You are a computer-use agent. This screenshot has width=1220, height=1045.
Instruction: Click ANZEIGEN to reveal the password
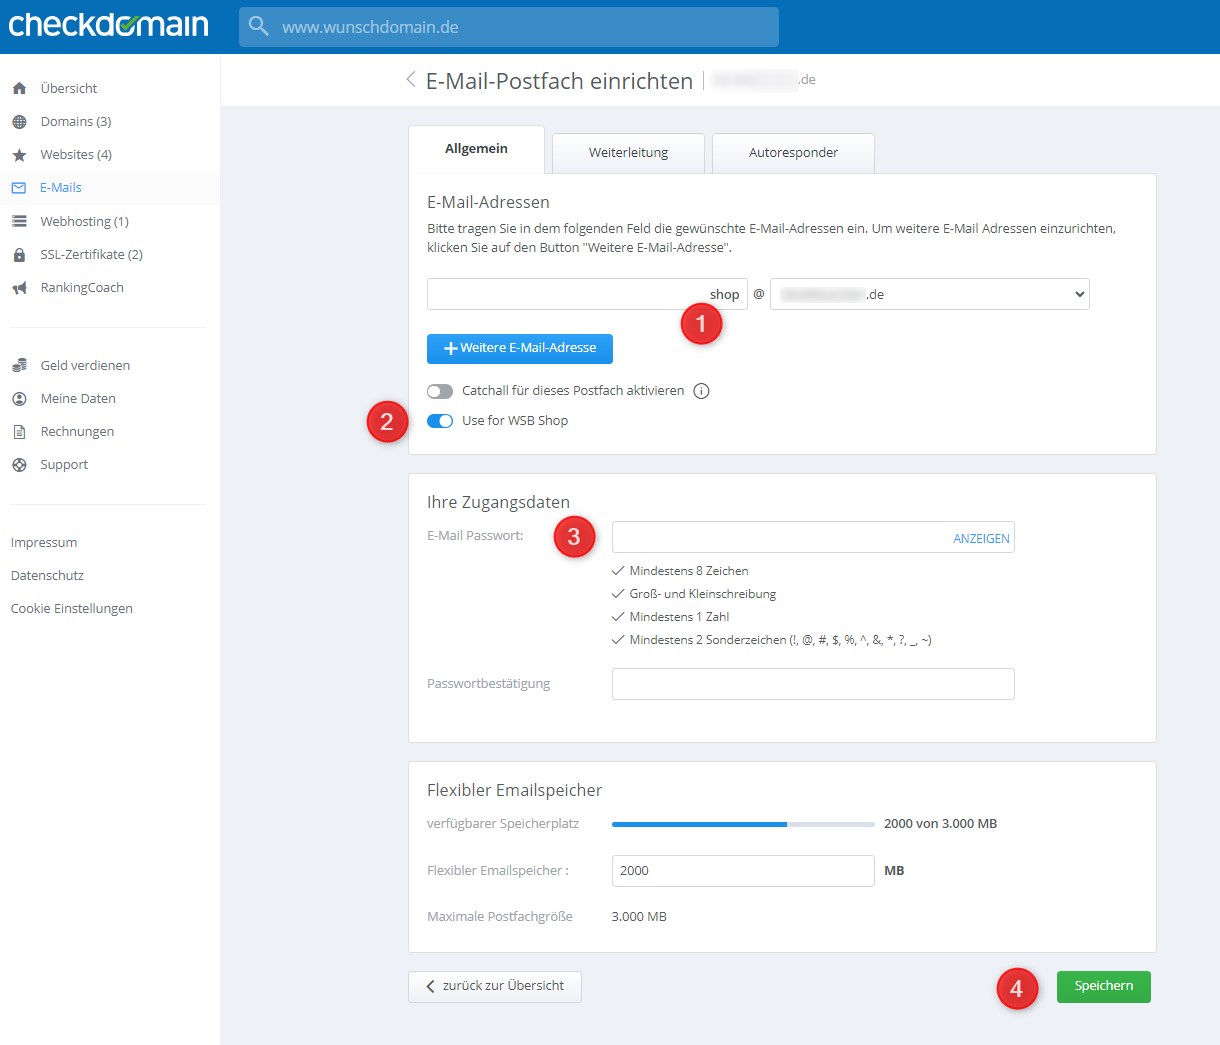click(980, 538)
